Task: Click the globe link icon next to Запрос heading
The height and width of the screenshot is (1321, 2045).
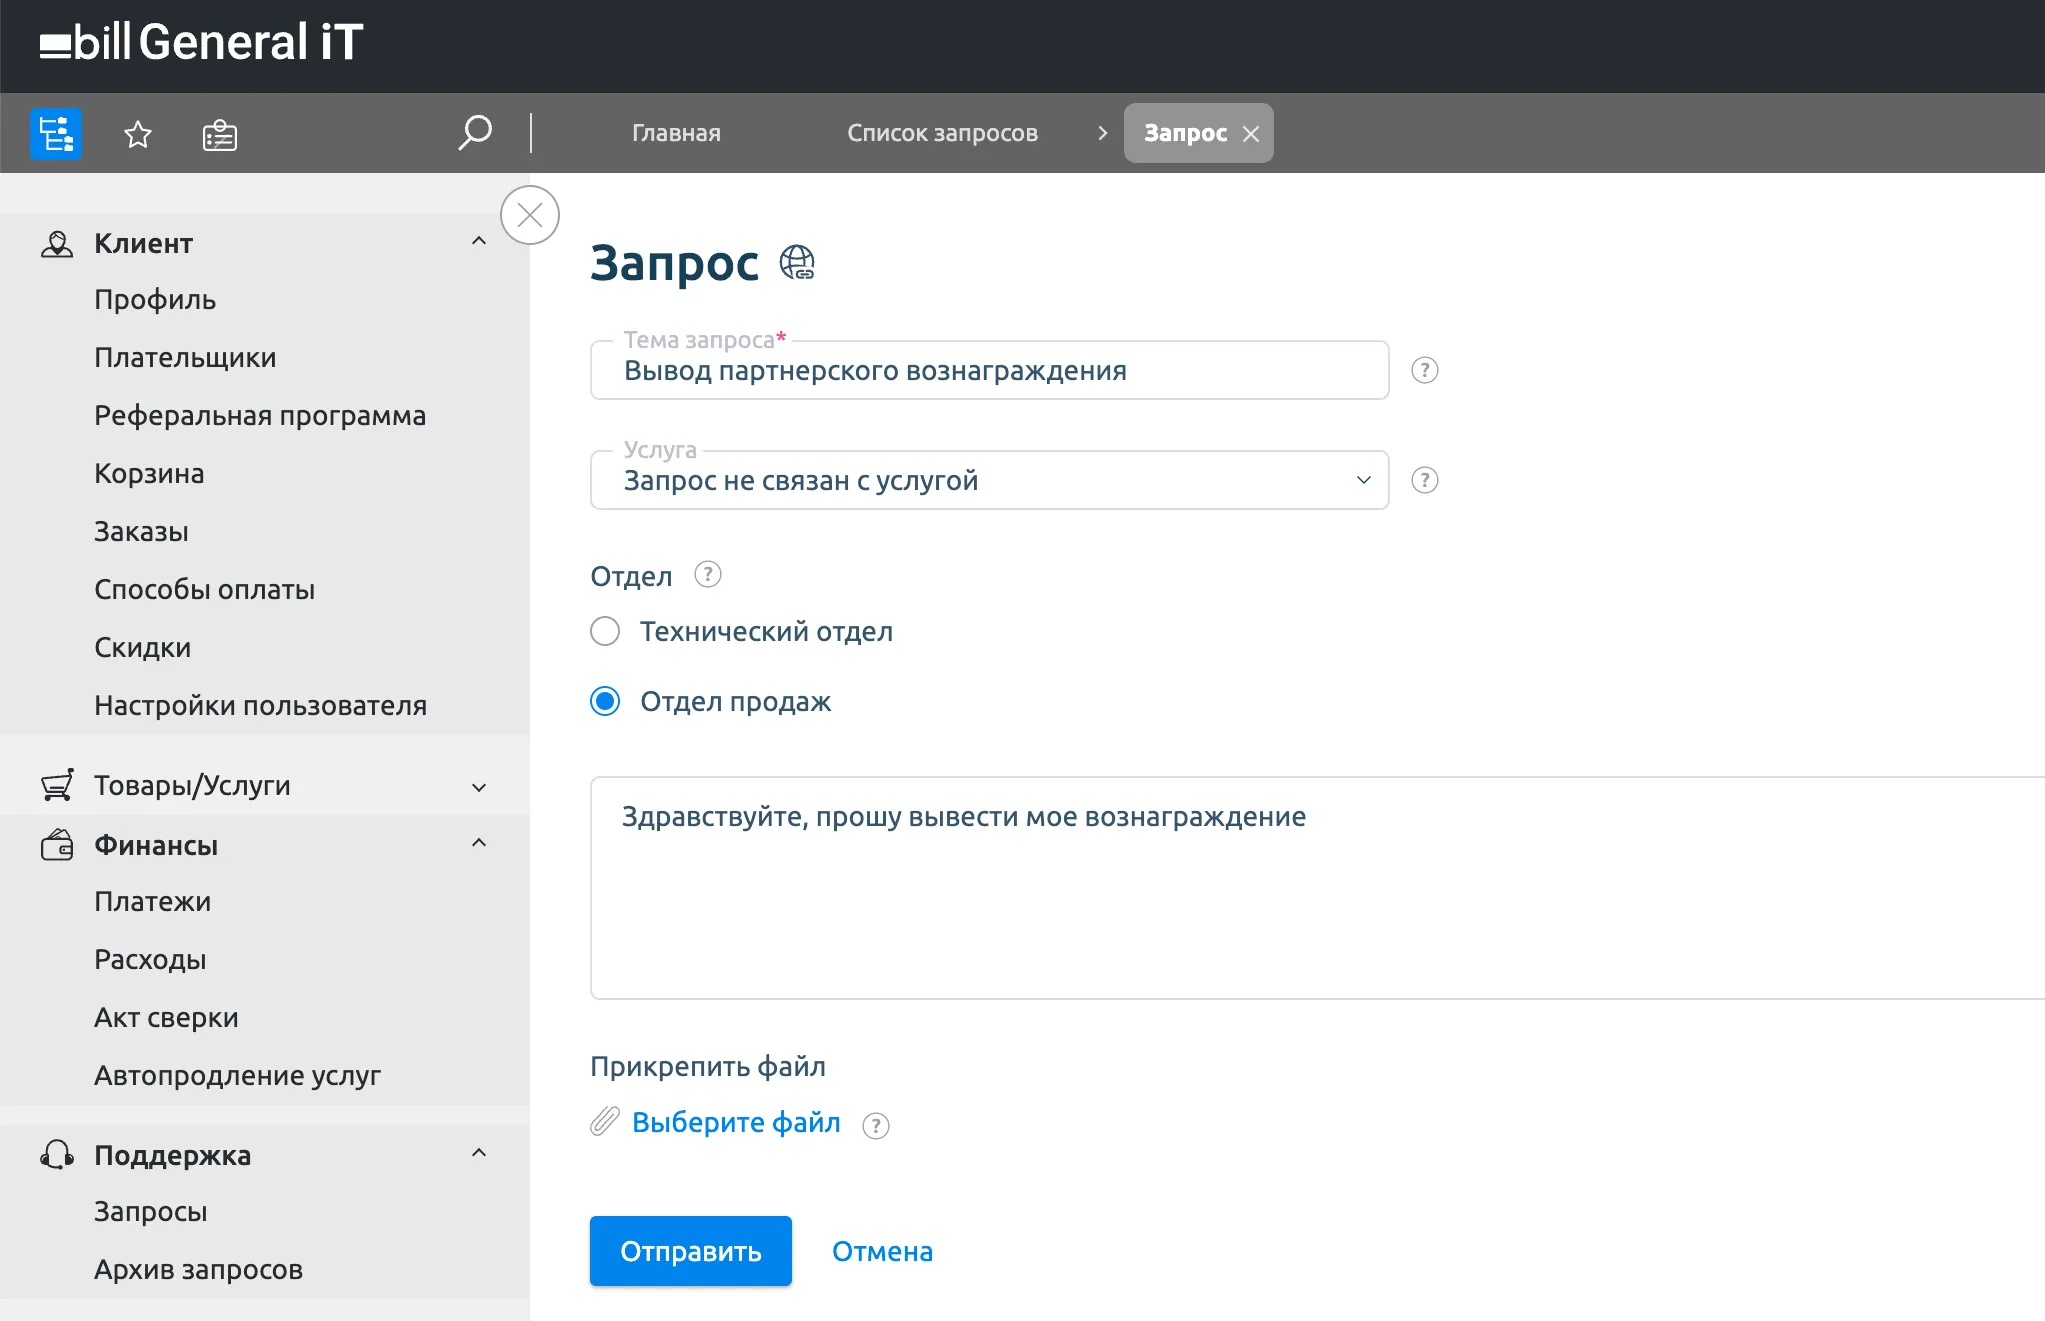Action: [x=797, y=263]
